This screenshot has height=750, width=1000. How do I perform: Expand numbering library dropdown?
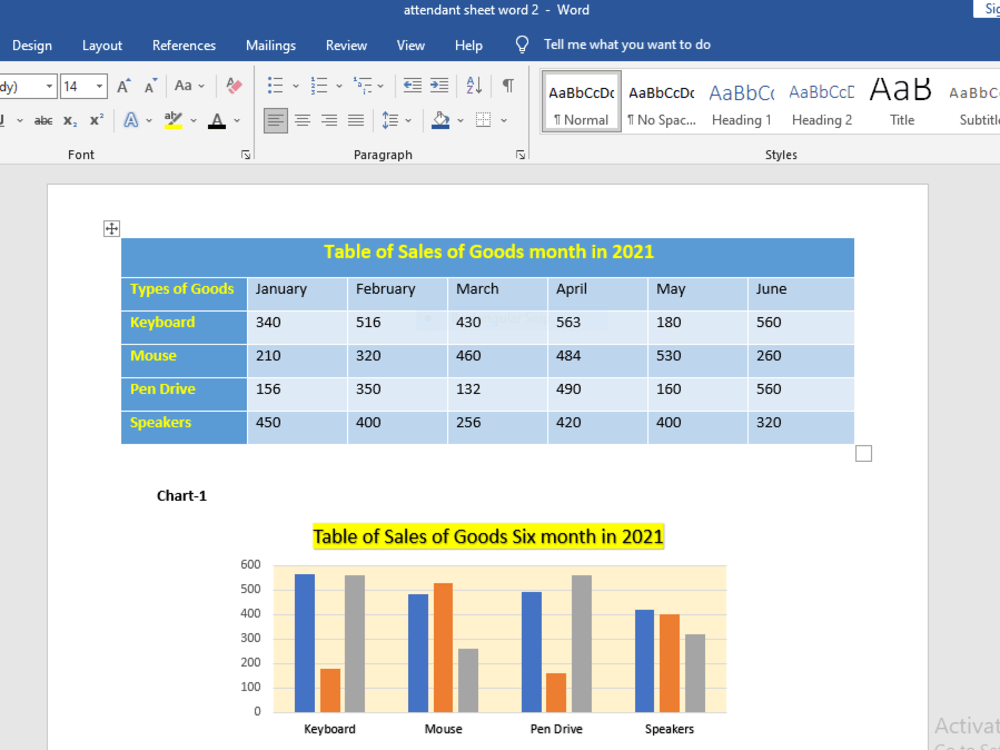coord(339,86)
